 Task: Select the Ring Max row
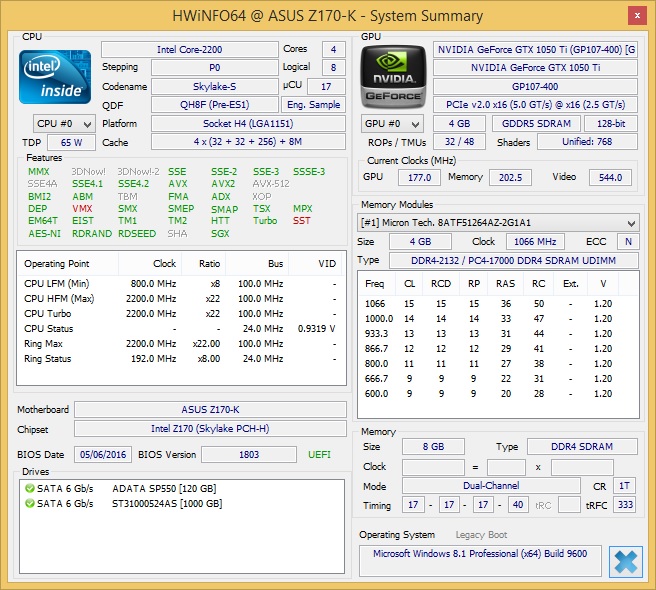coord(180,344)
